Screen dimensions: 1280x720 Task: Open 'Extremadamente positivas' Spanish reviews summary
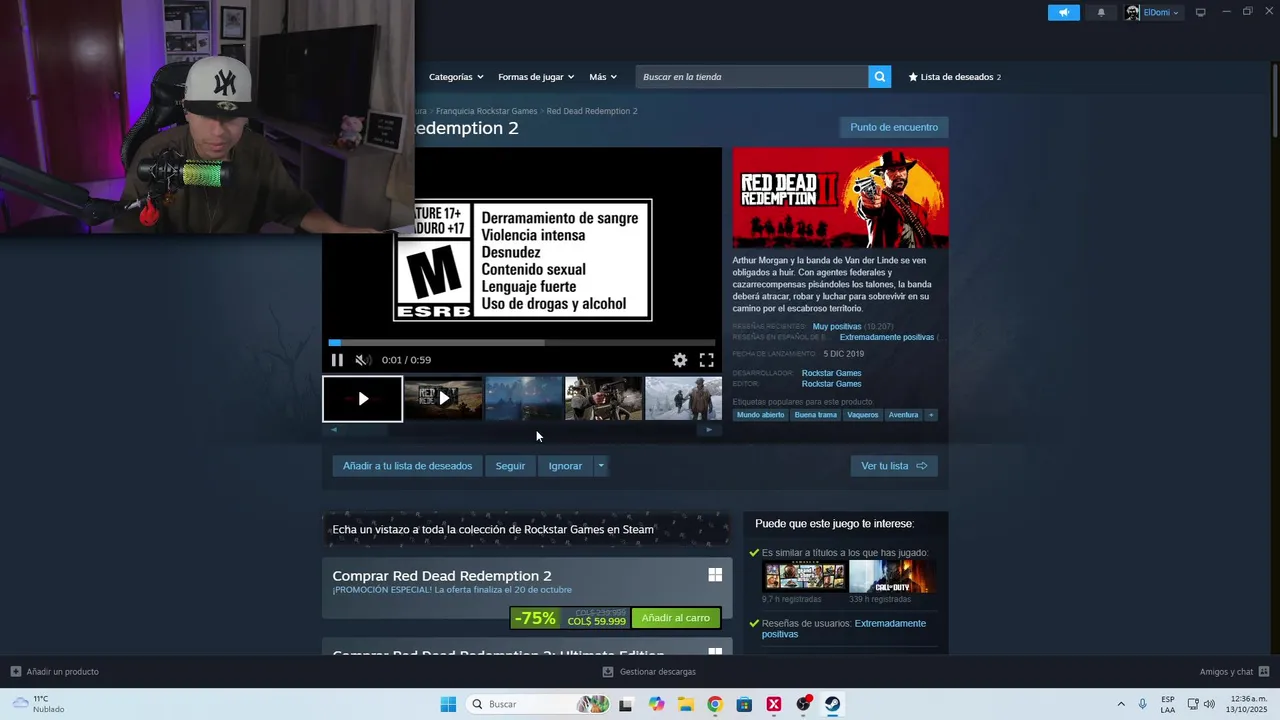[x=887, y=338]
